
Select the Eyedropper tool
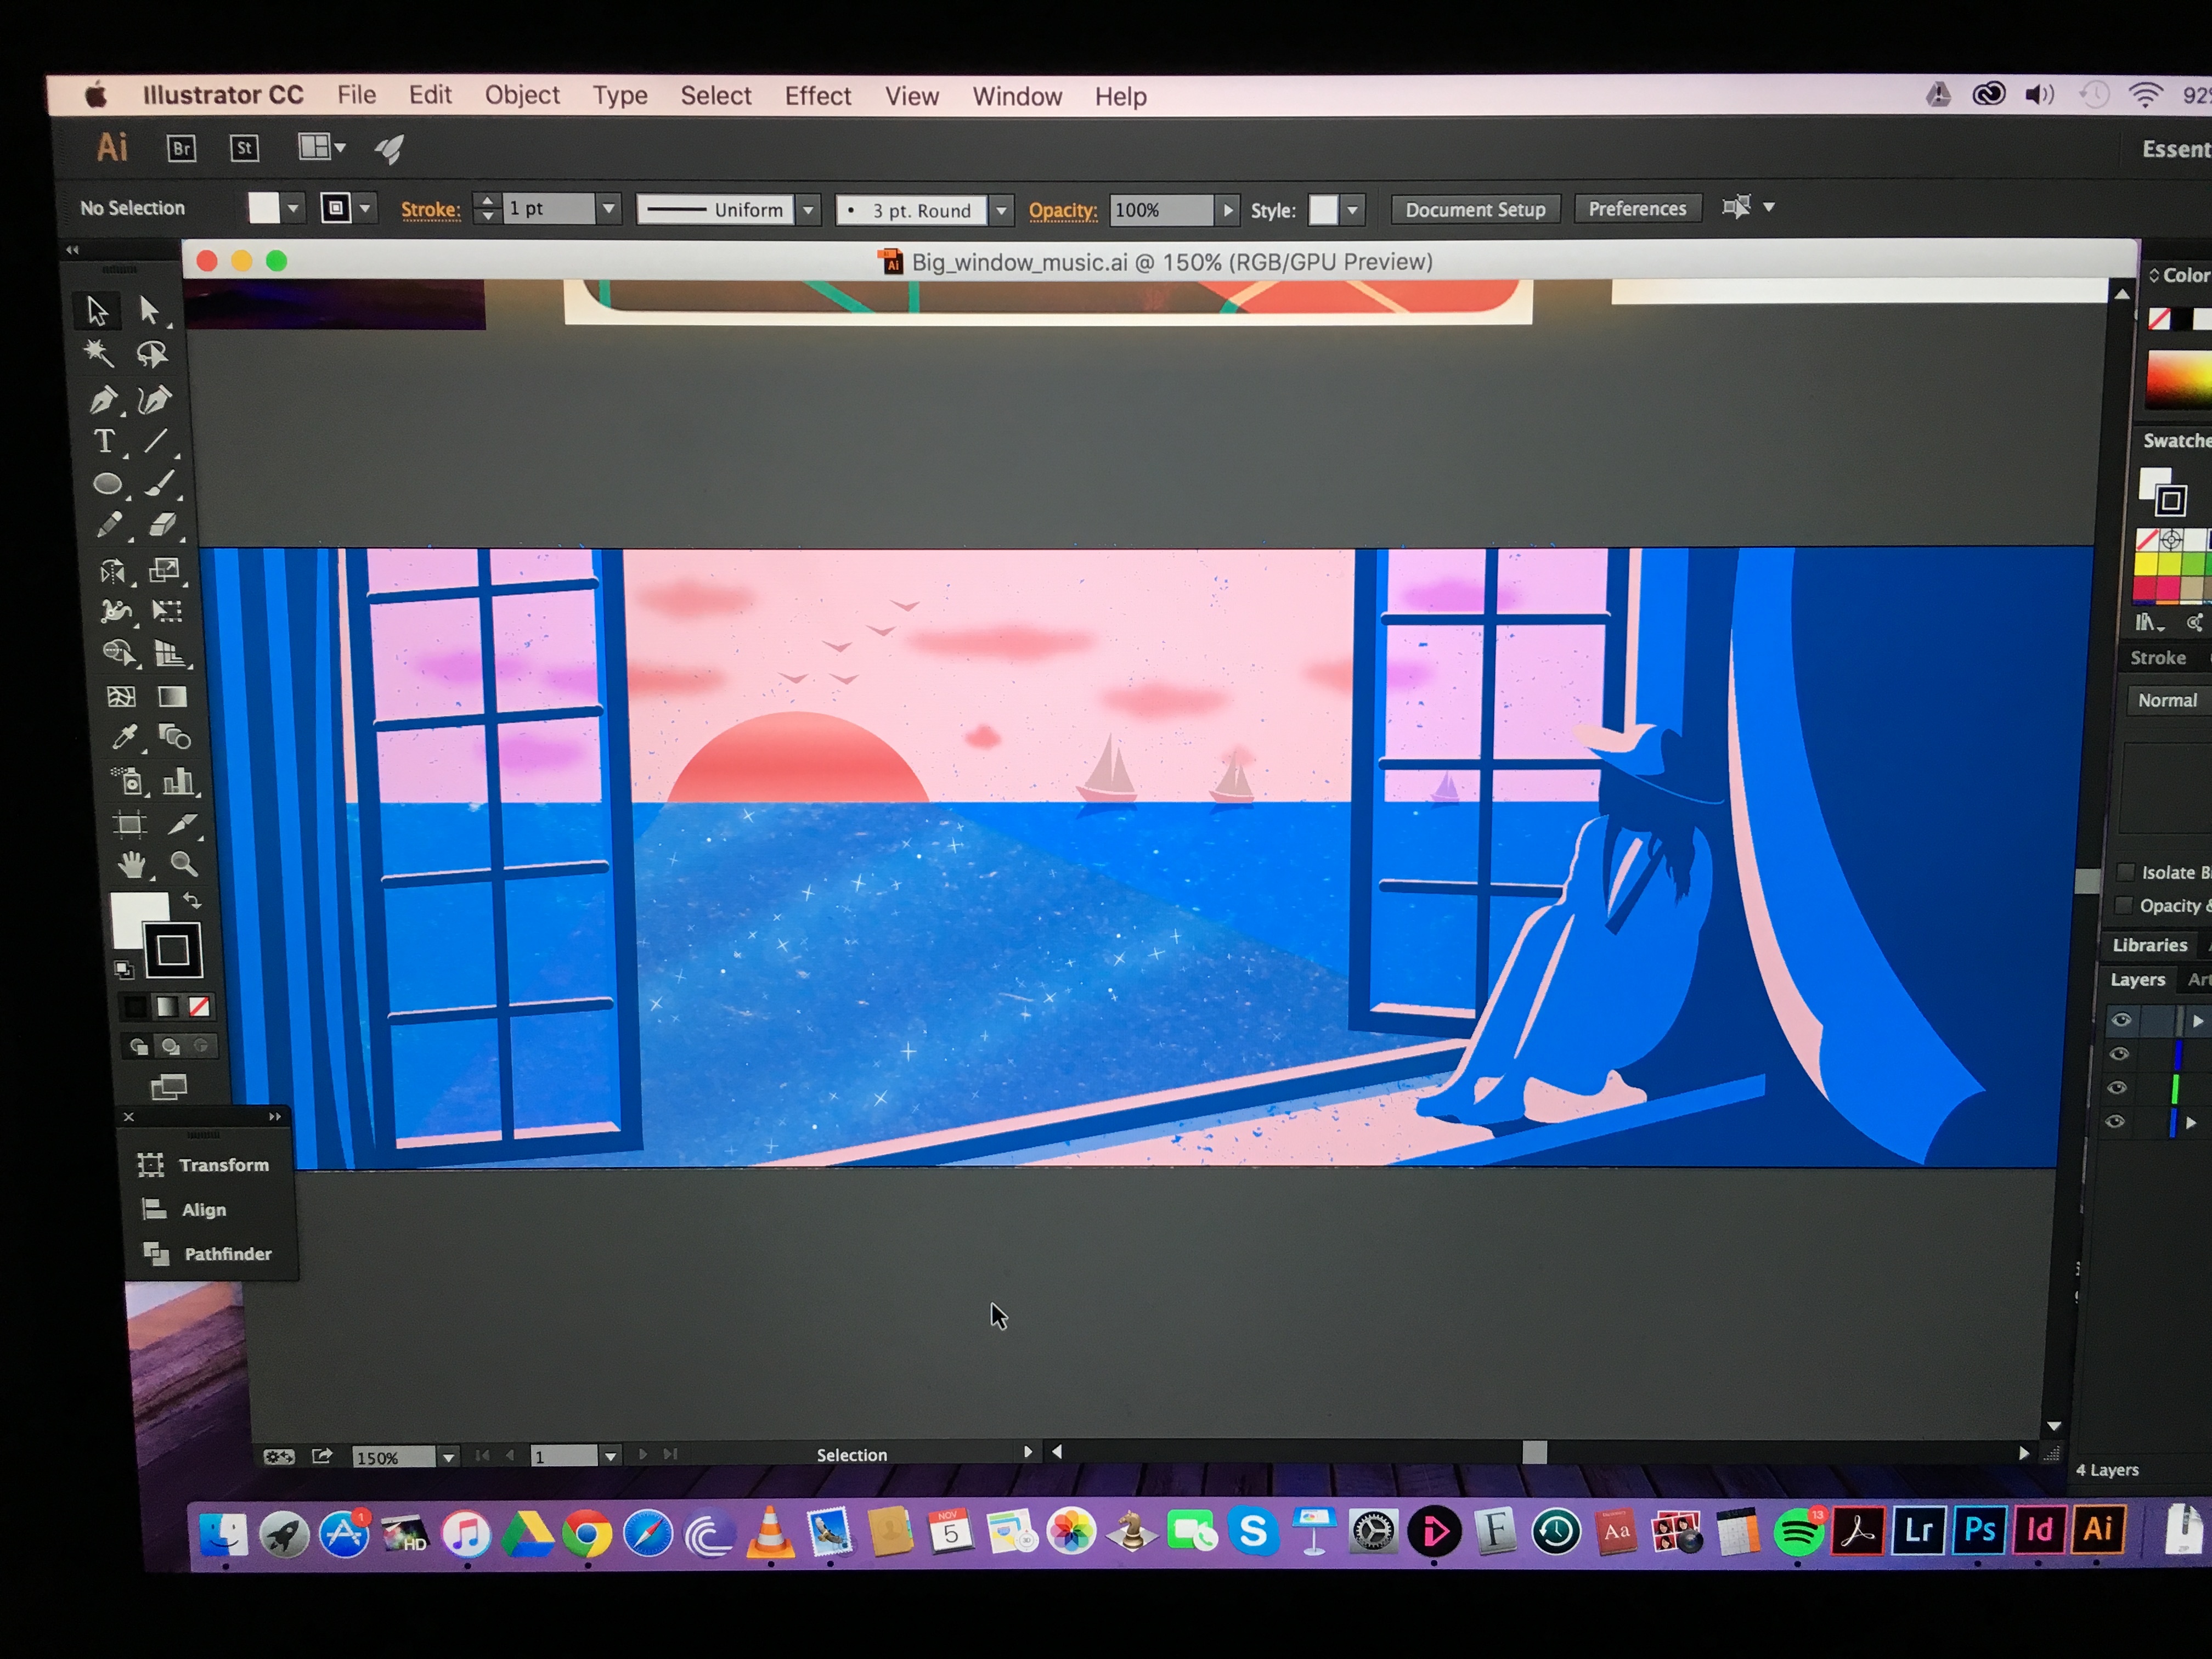tap(124, 738)
